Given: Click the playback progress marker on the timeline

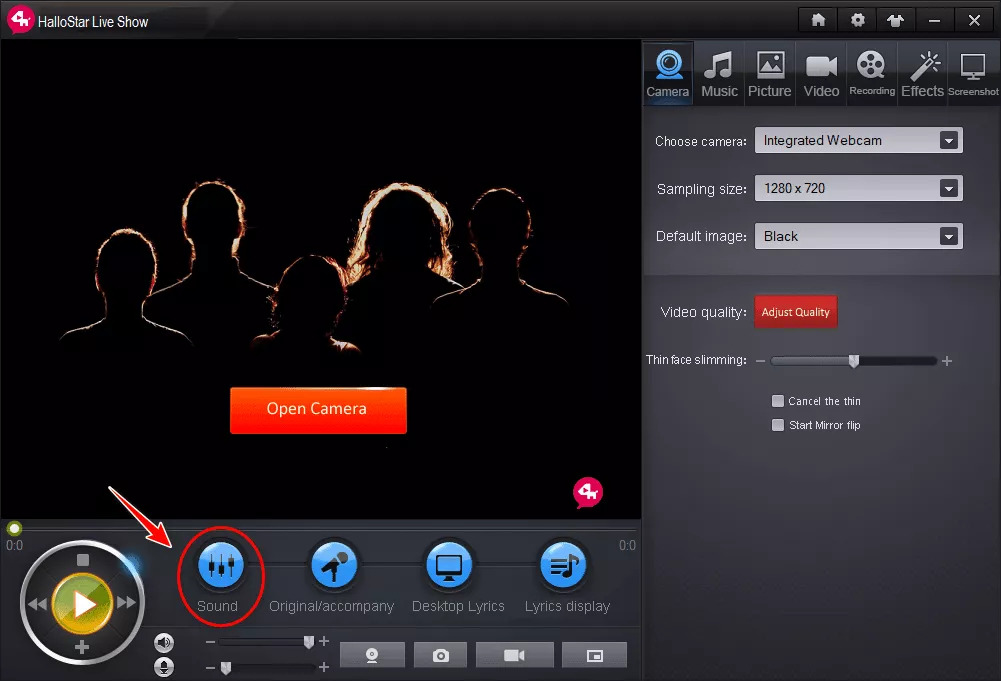Looking at the screenshot, I should [x=14, y=528].
